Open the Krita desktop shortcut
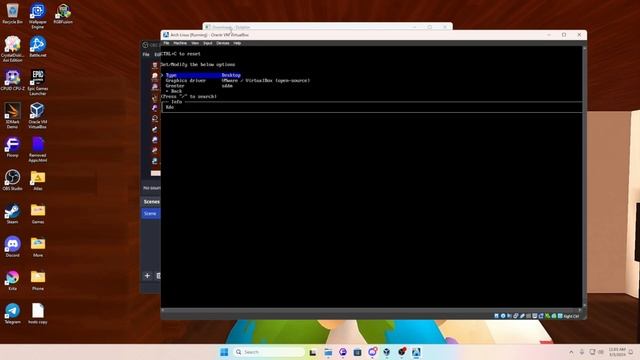 [x=12, y=280]
